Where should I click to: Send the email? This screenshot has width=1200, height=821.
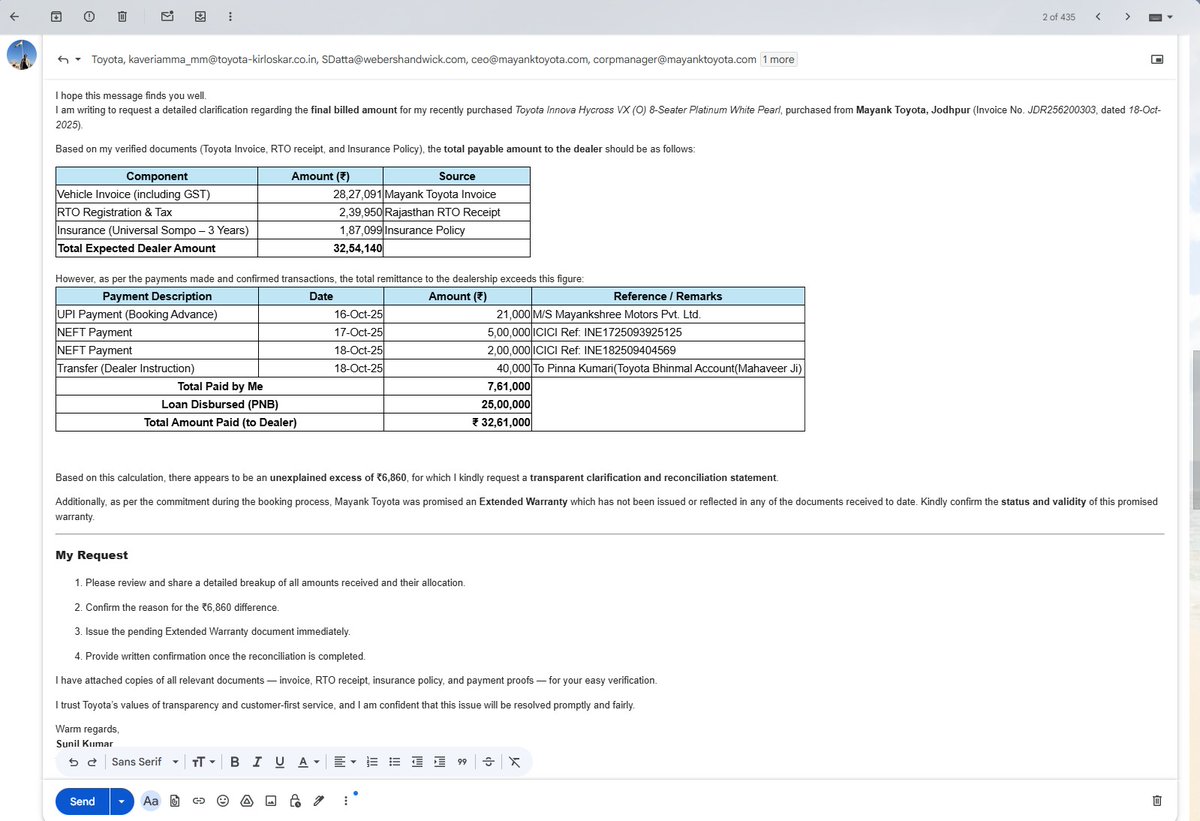tap(82, 801)
